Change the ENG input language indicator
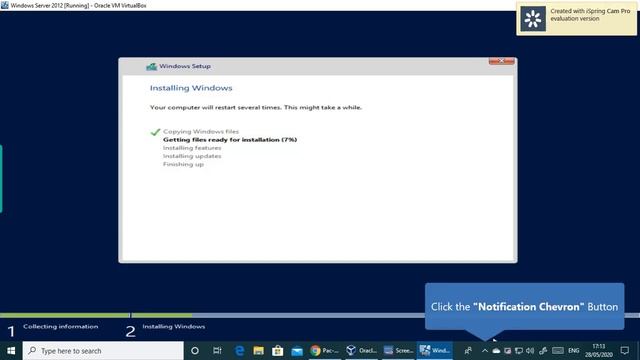This screenshot has width=640, height=360. [x=573, y=351]
